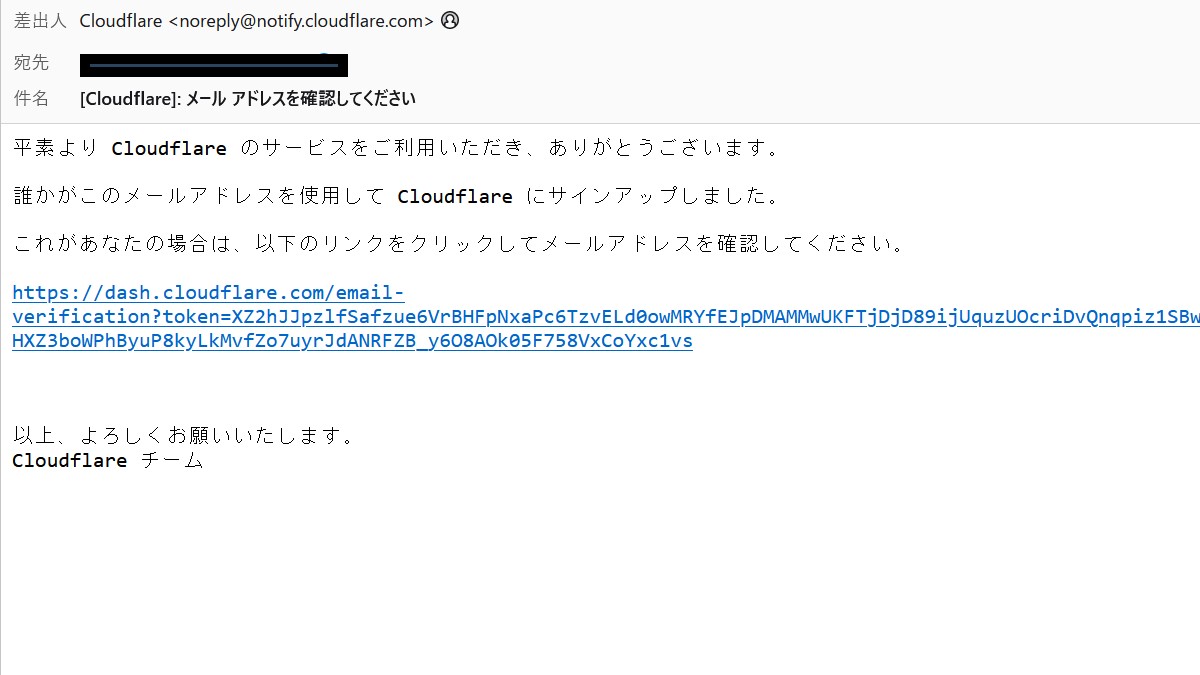Screen dimensions: 1200x675
Task: Click bold Cloudflare before にサインアップしました
Action: tap(455, 197)
